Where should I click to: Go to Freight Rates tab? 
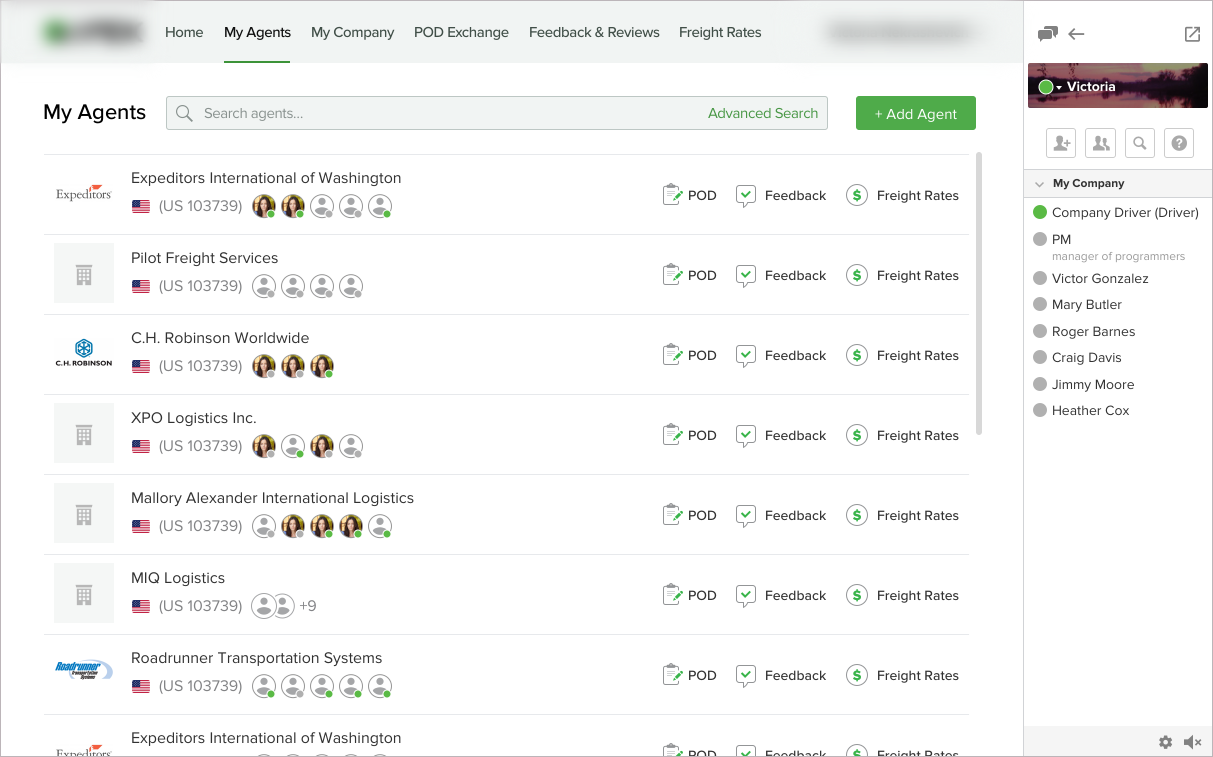click(720, 32)
